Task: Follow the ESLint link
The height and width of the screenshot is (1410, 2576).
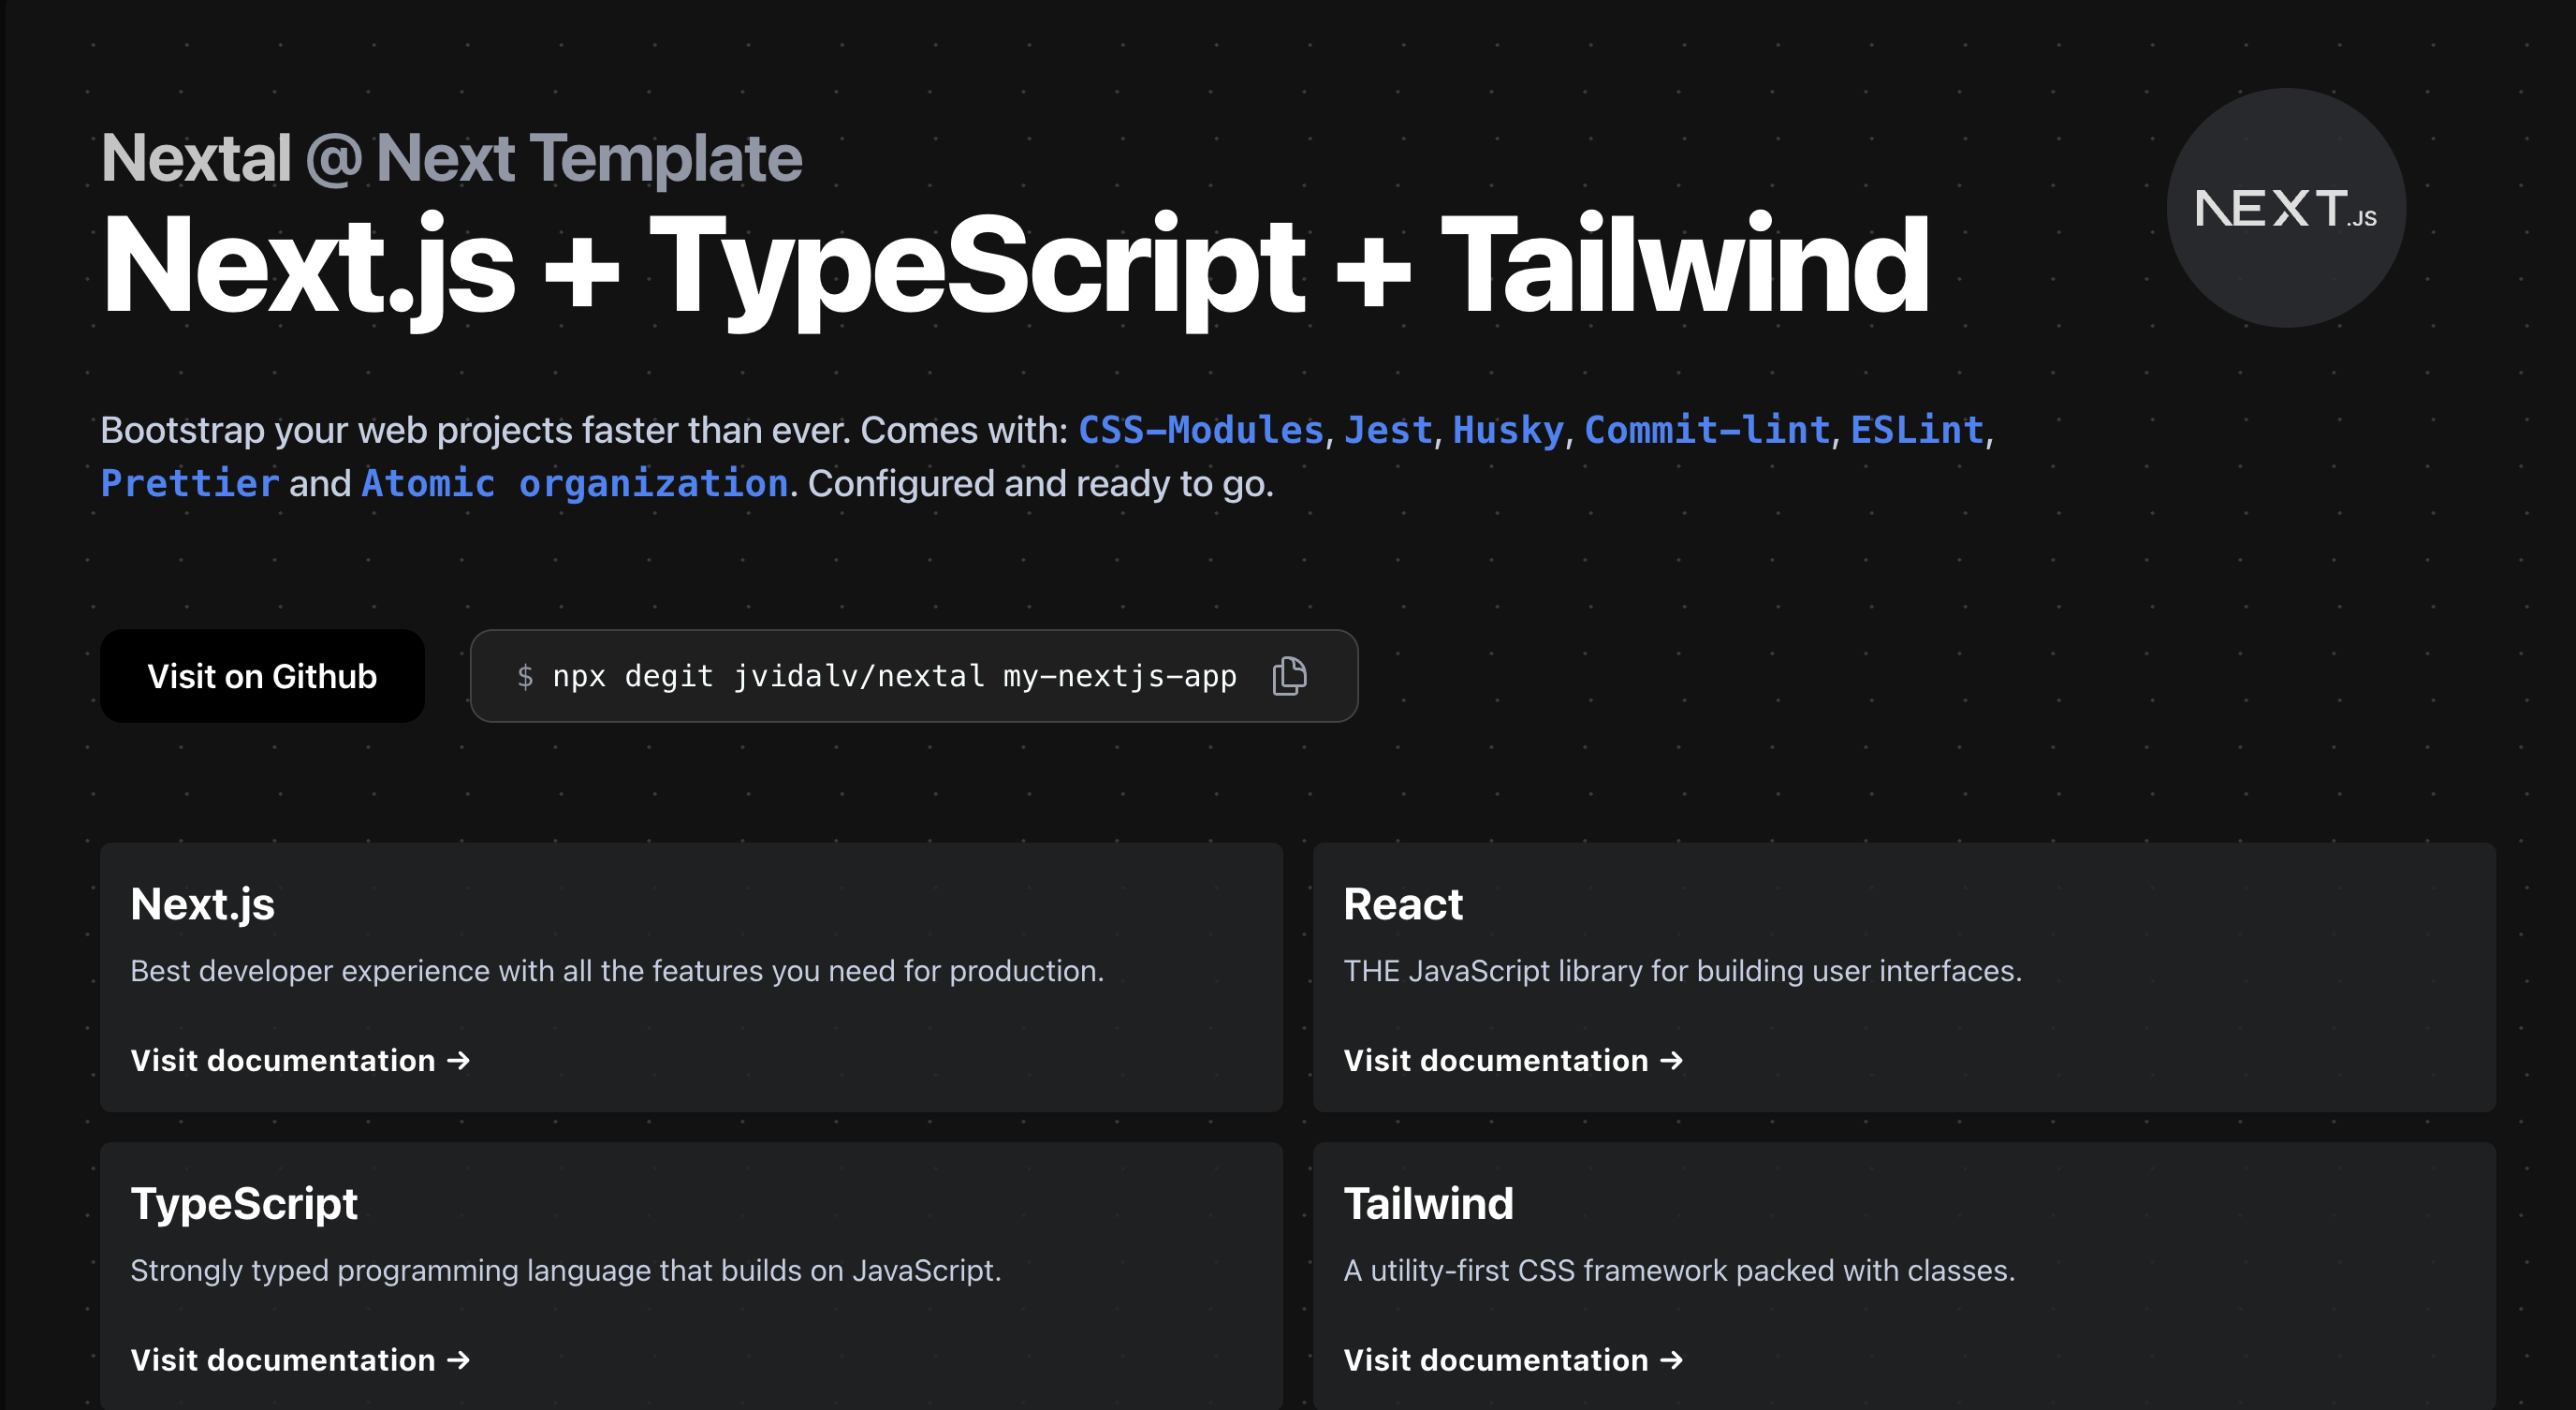Action: click(x=1916, y=430)
